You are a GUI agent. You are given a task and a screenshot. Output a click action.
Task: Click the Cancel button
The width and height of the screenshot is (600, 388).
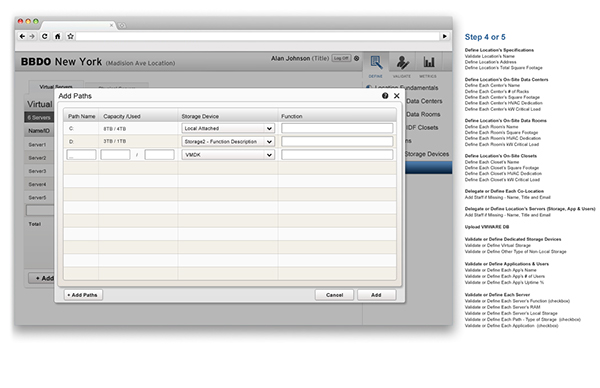[334, 295]
